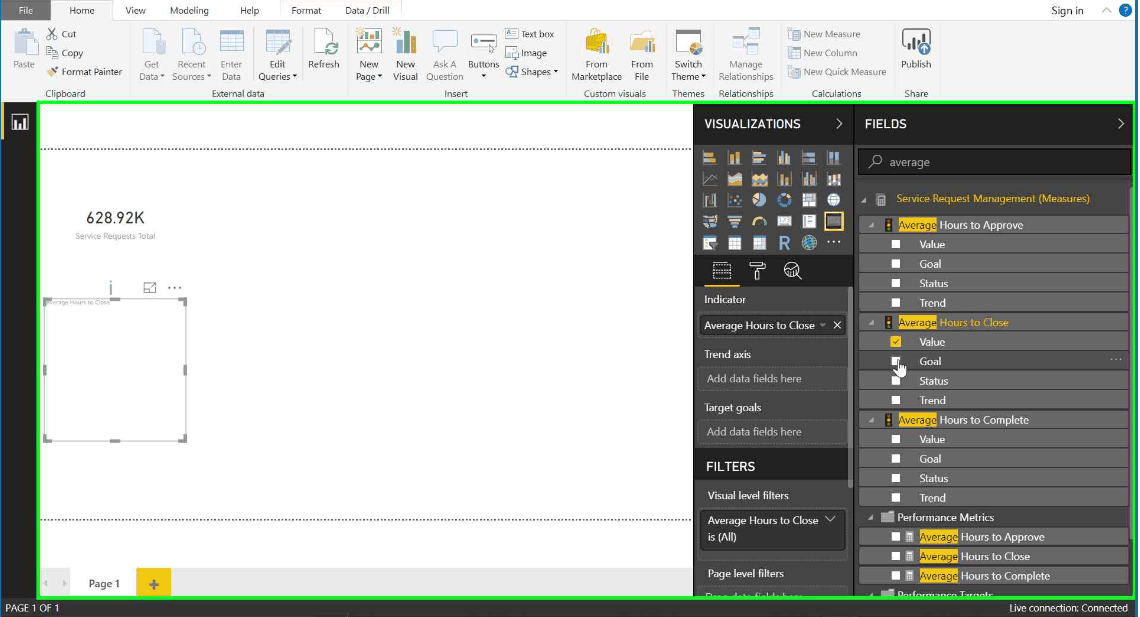Check Value under Average Hours to Approve
The height and width of the screenshot is (617, 1140).
896,244
